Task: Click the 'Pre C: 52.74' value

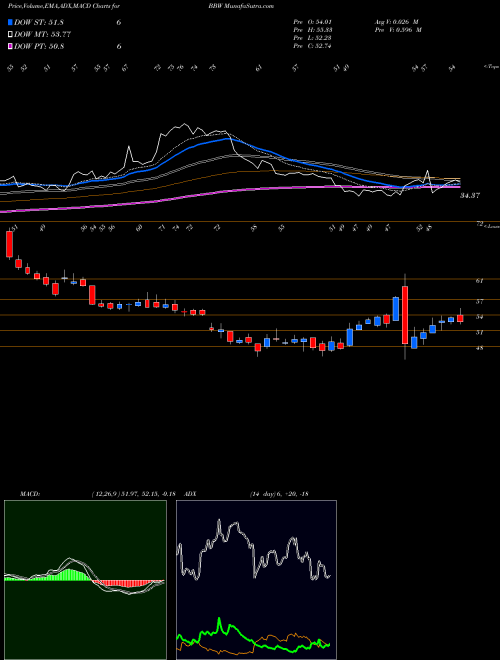Action: coord(312,46)
